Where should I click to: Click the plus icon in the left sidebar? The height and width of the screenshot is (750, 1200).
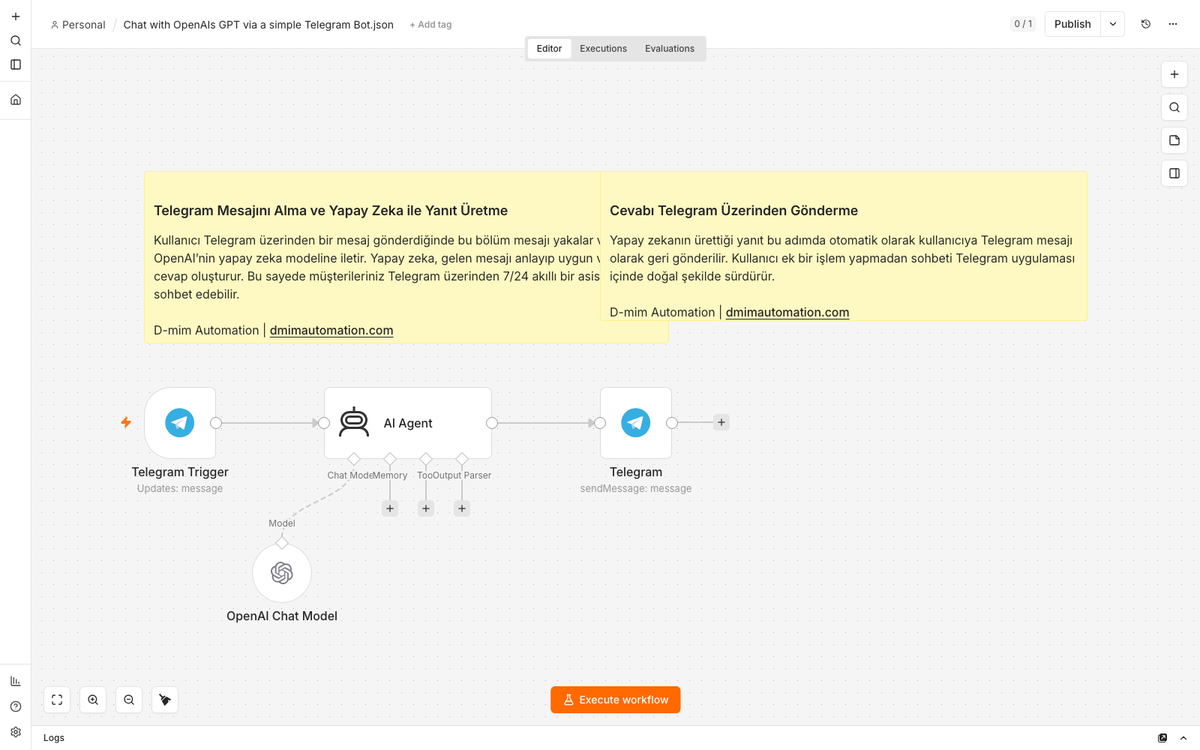point(15,17)
